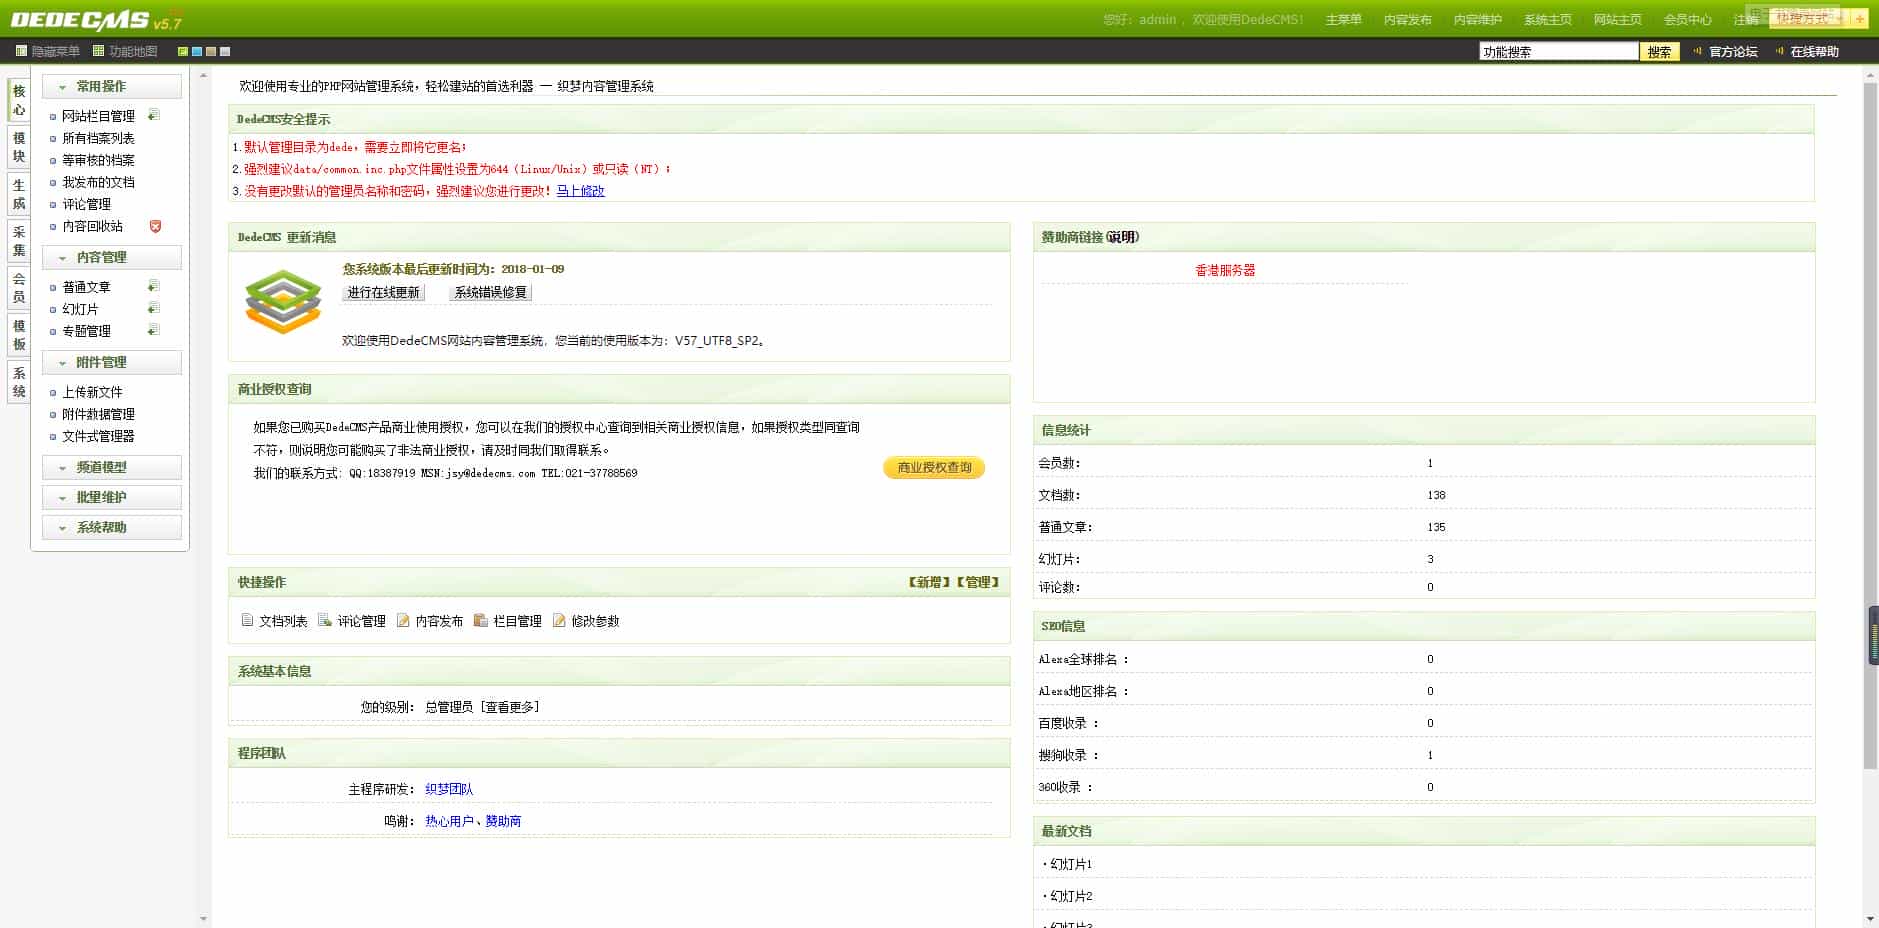Click the 系统错误修复 button
This screenshot has height=928, width=1879.
point(490,292)
